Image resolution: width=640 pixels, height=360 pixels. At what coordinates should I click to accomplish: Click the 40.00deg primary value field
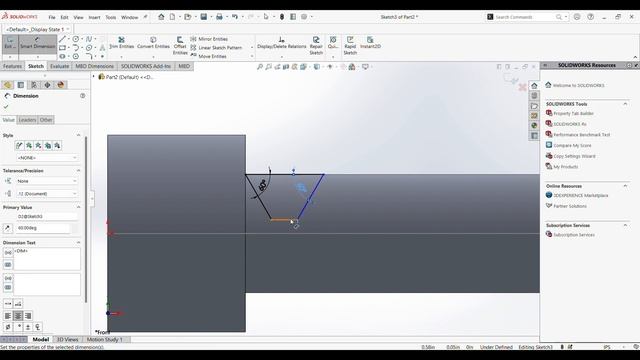[x=43, y=228]
